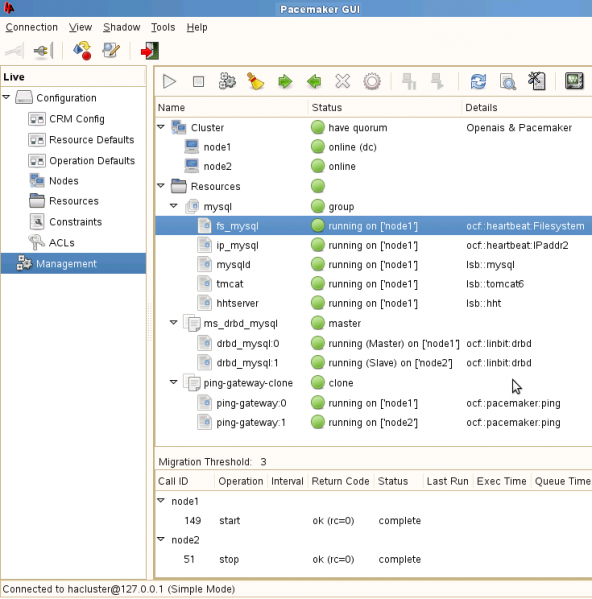Collapse the Cluster row
592x599 pixels.
(161, 126)
